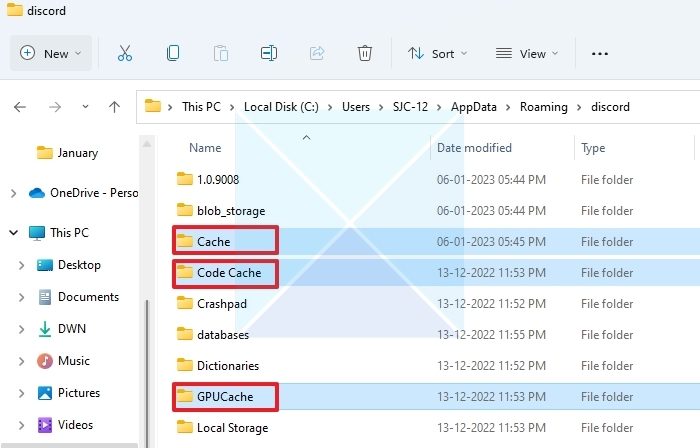This screenshot has width=700, height=448.
Task: Click Roaming in the breadcrumb path
Action: coord(544,107)
